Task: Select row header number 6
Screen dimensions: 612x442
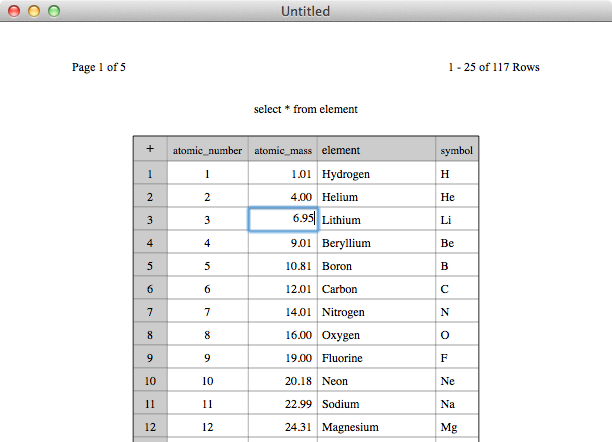Action: [x=150, y=289]
